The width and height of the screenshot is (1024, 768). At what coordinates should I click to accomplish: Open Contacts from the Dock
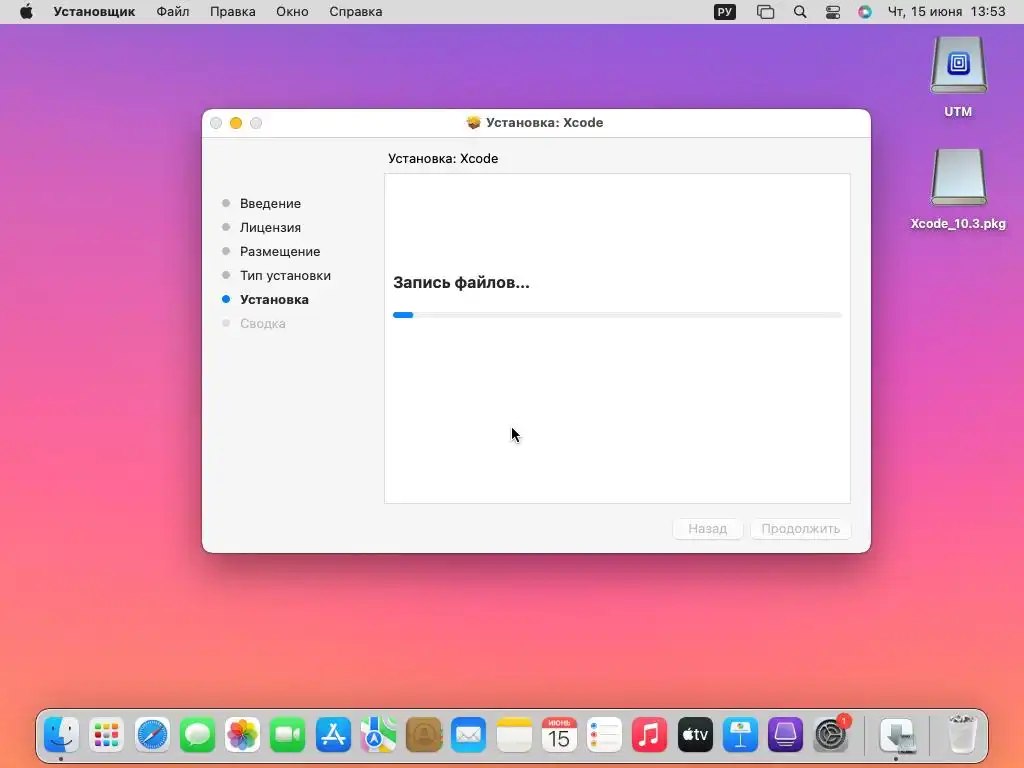424,735
